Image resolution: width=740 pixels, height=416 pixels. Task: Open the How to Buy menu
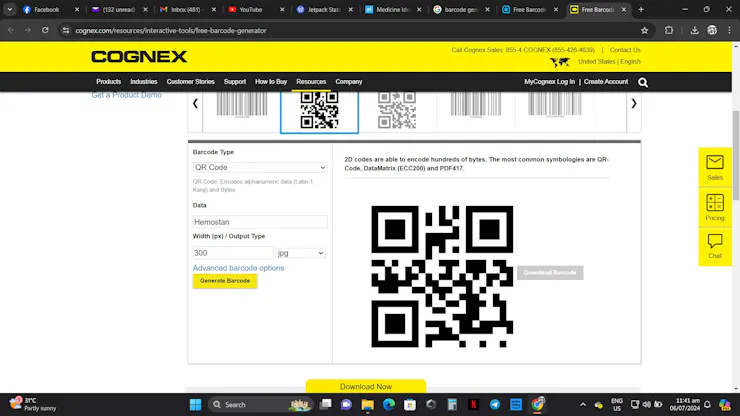[x=271, y=82]
